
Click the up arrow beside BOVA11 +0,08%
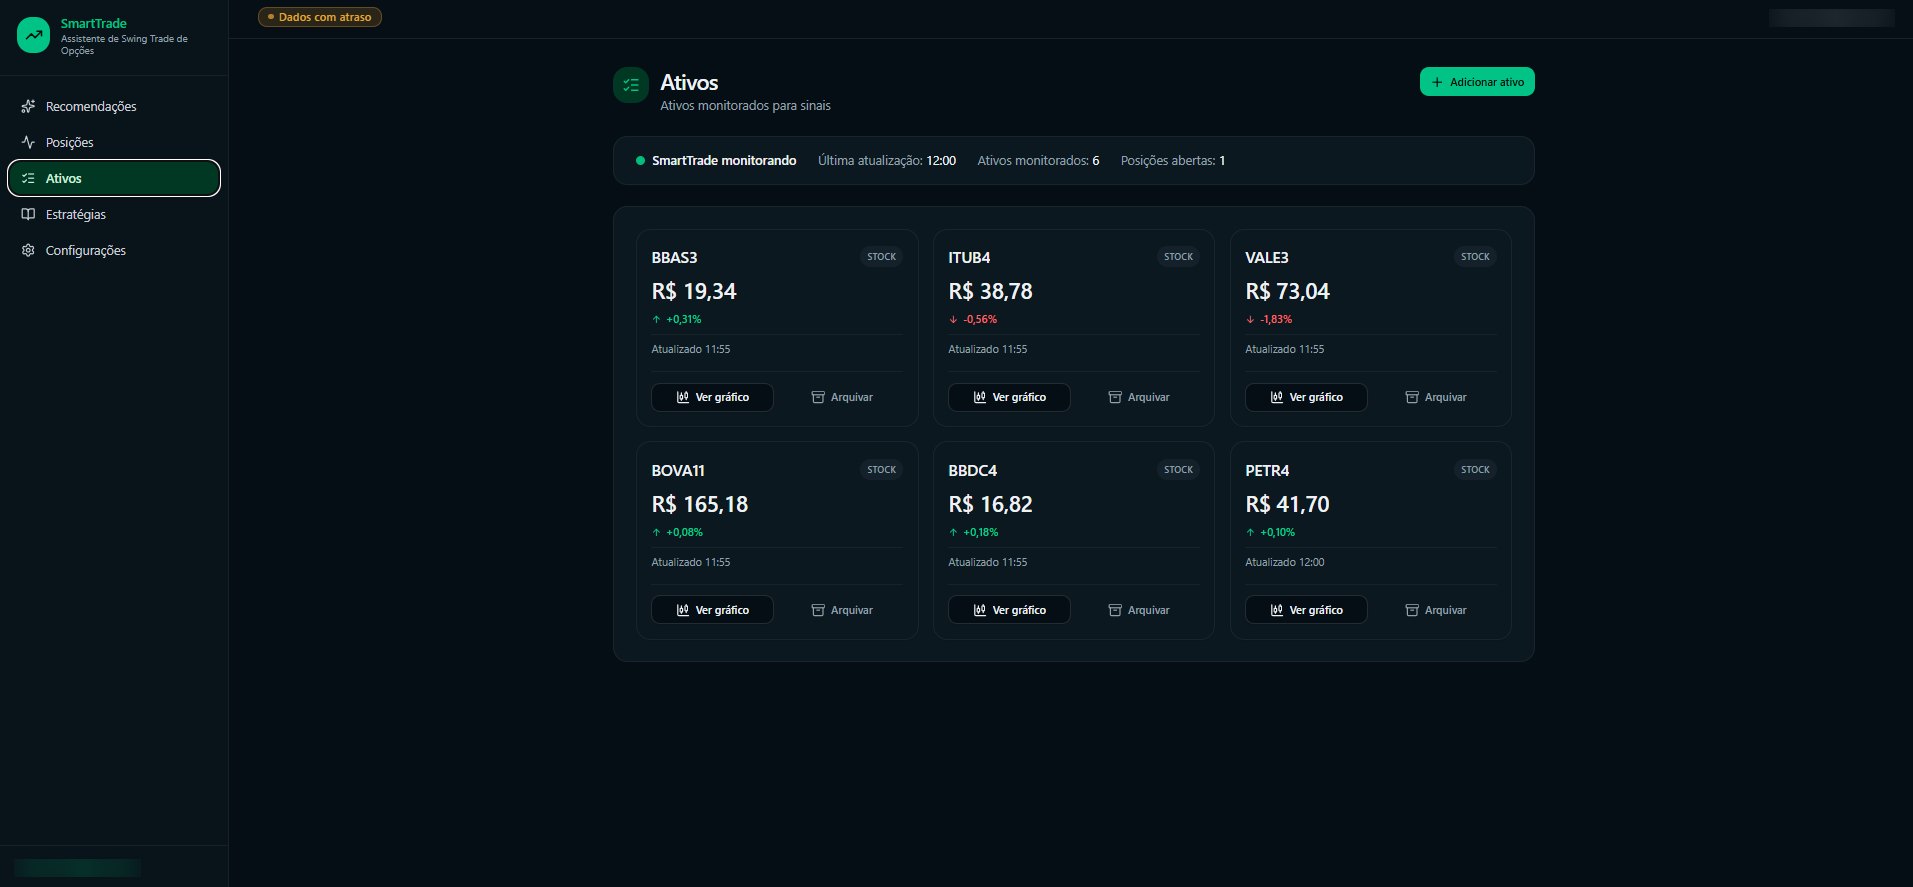(x=656, y=533)
